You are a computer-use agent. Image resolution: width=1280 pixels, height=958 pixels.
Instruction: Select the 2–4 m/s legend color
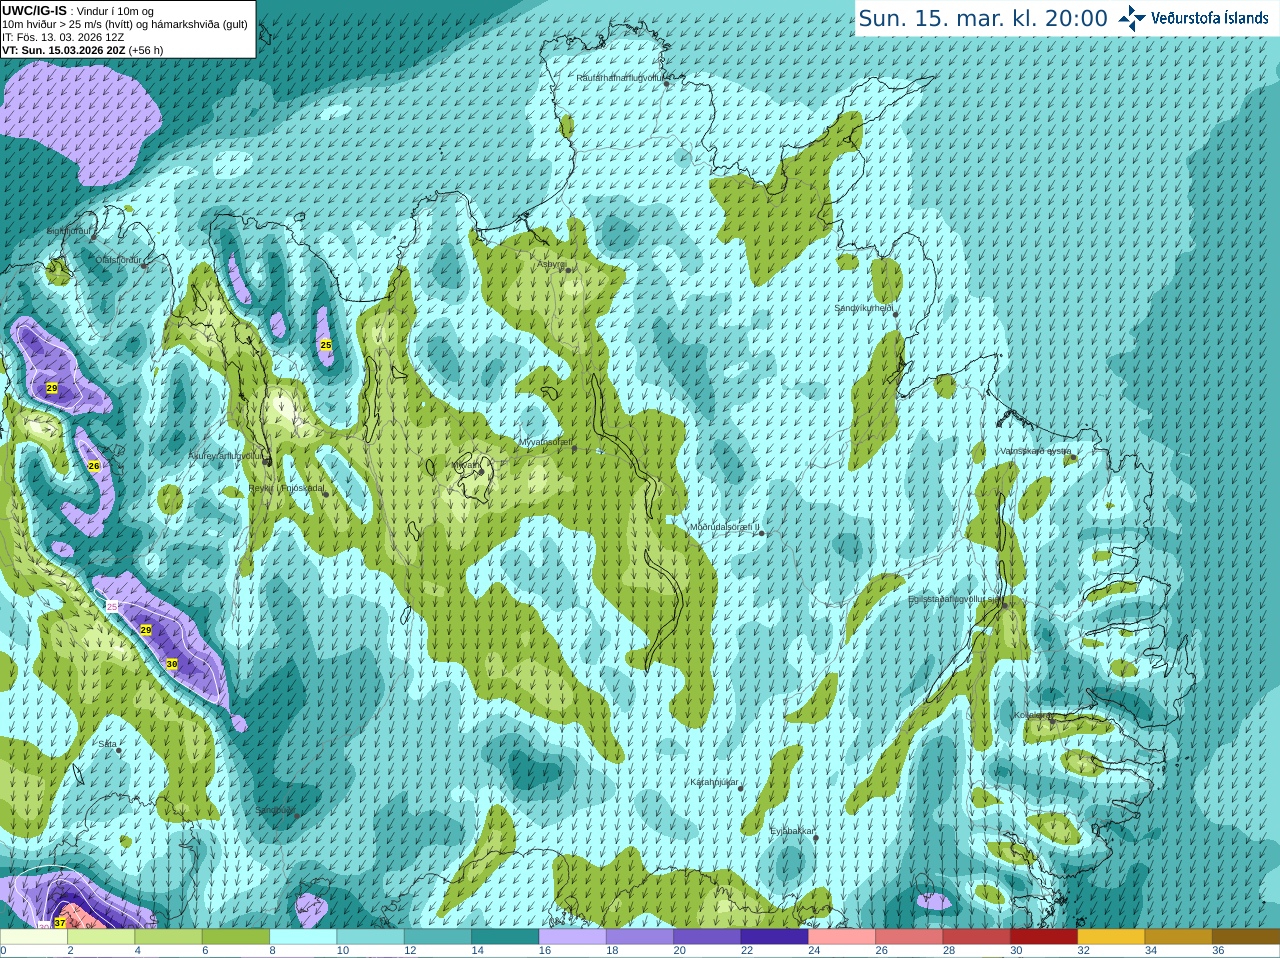click(x=101, y=937)
